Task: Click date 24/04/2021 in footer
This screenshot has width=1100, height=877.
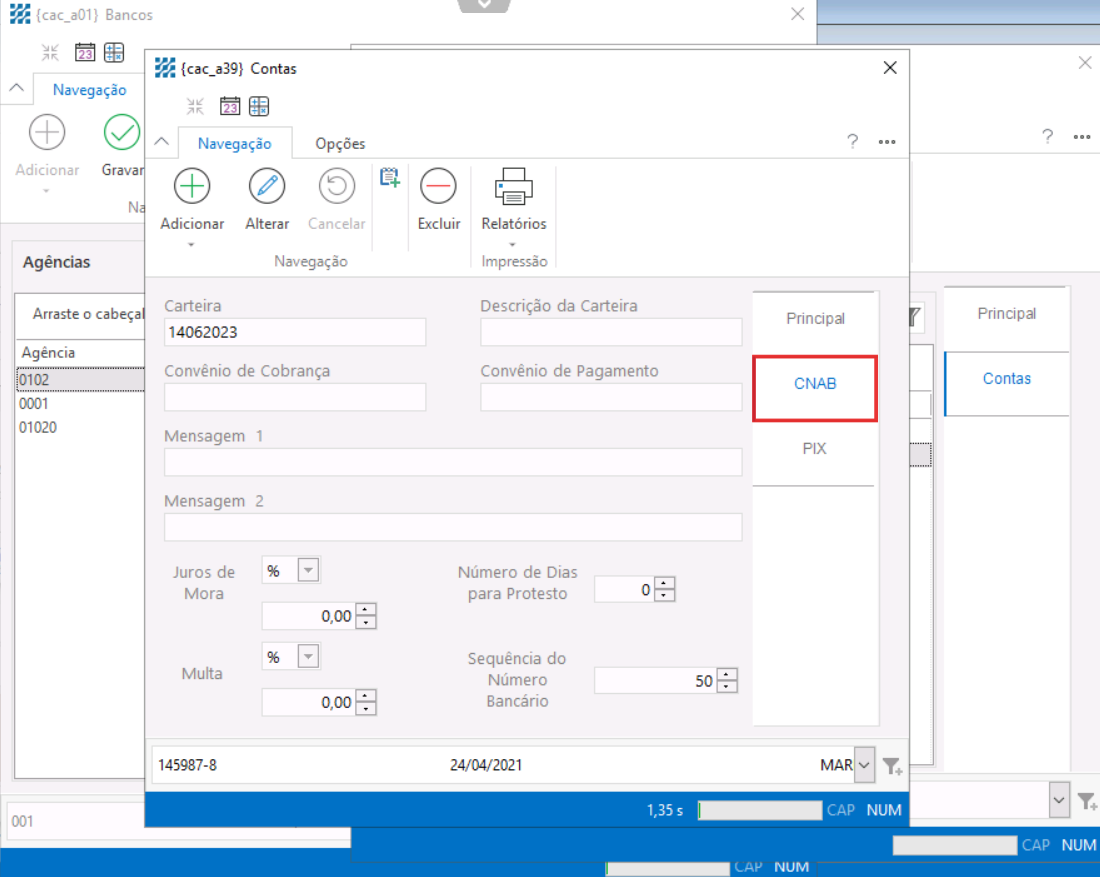Action: pos(485,765)
